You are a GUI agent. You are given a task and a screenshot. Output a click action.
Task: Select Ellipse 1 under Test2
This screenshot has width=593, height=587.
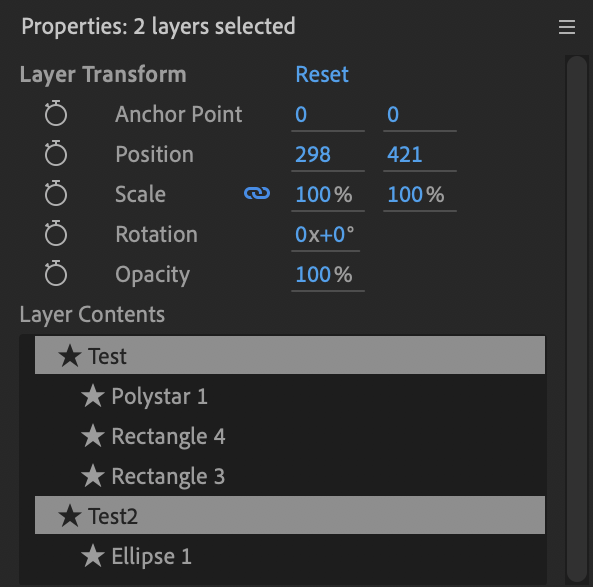pos(290,556)
